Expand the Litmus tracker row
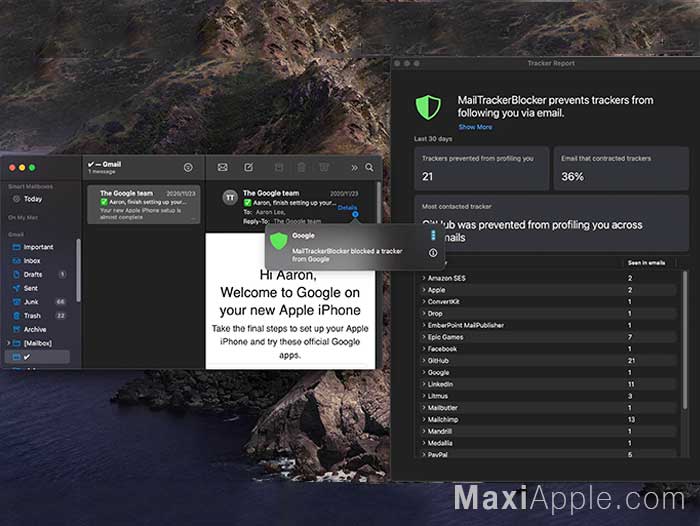This screenshot has height=526, width=700. coord(424,396)
